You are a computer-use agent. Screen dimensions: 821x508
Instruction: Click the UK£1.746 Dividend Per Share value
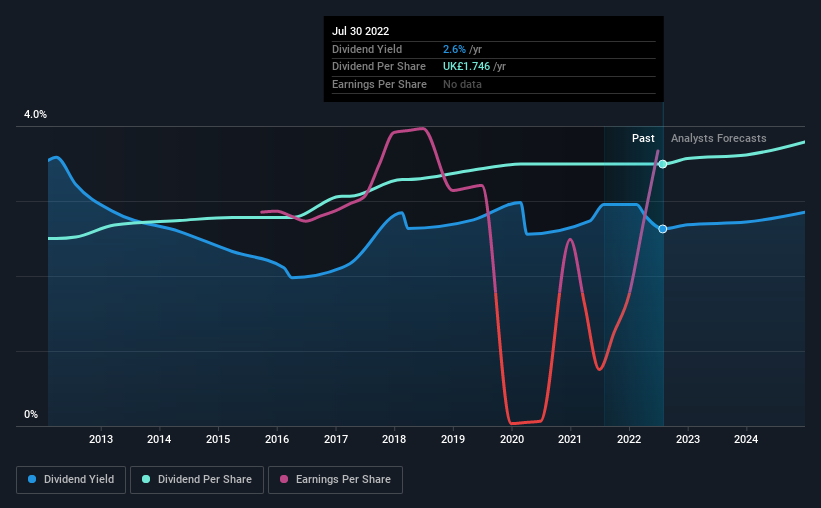(x=466, y=67)
